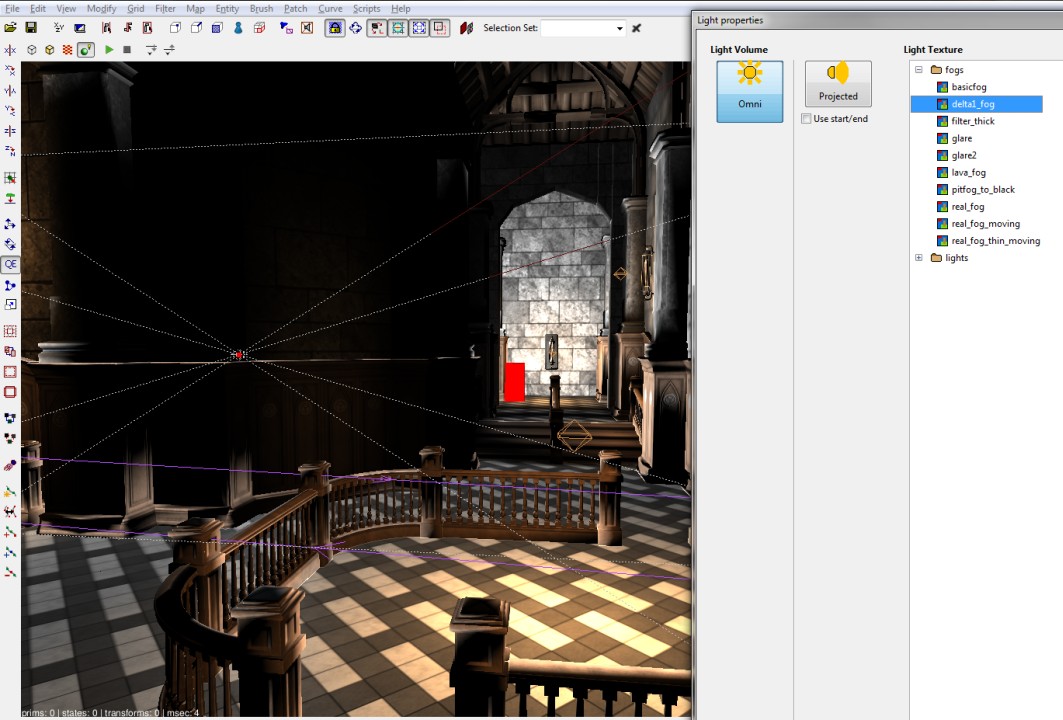Select the Omni light volume
Screen dimensions: 1063x720
pyautogui.click(x=749, y=91)
